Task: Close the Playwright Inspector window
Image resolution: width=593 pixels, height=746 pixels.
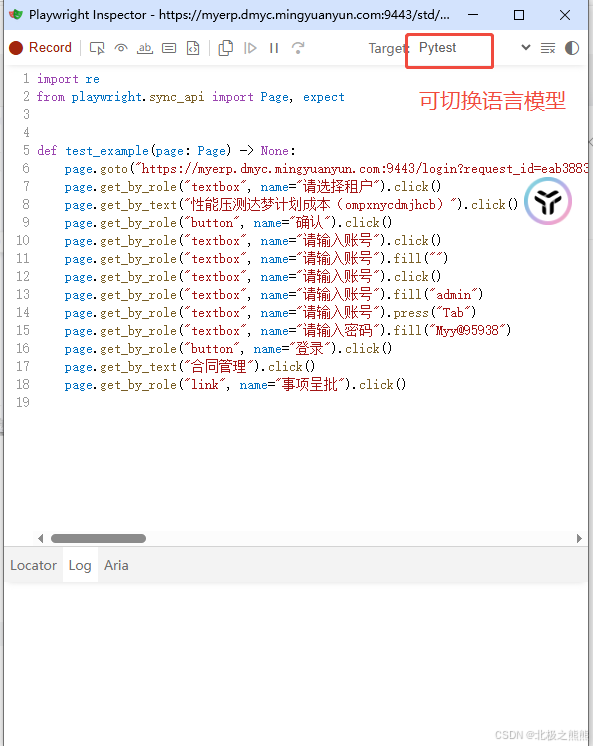Action: point(565,15)
